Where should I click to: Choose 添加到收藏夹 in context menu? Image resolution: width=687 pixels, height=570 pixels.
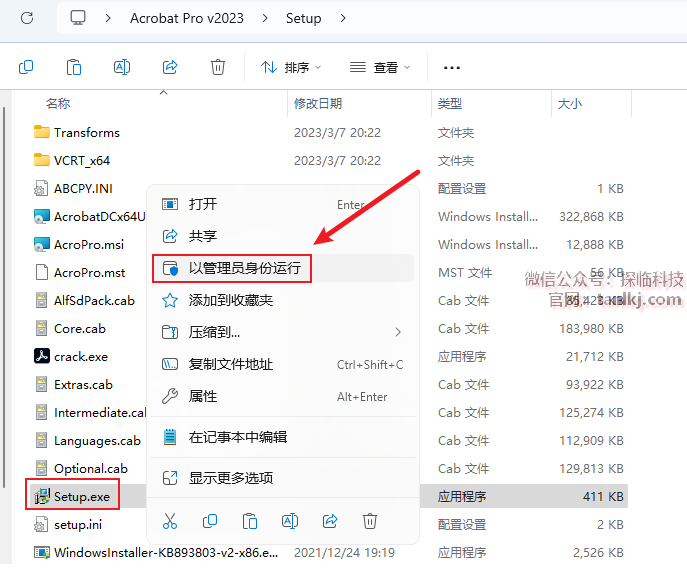point(283,300)
